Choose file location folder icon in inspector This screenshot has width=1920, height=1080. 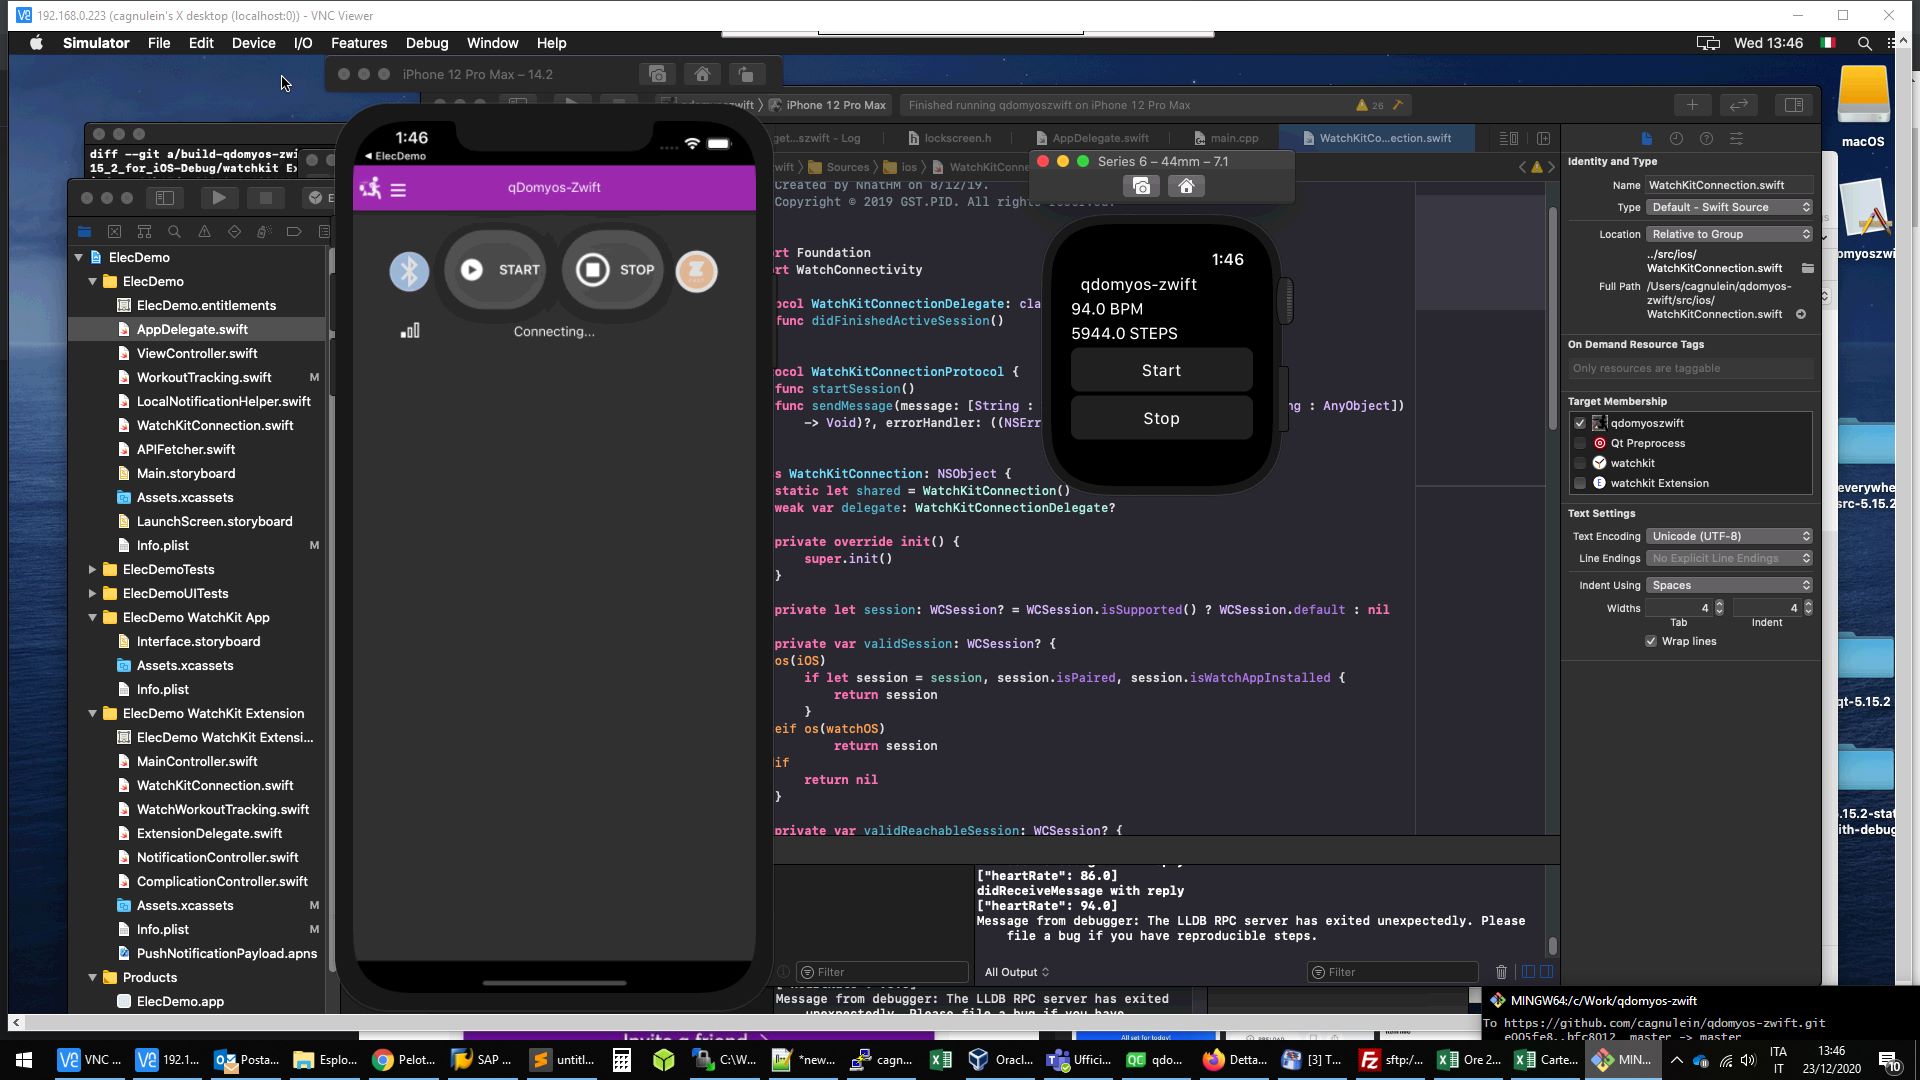pyautogui.click(x=1808, y=268)
